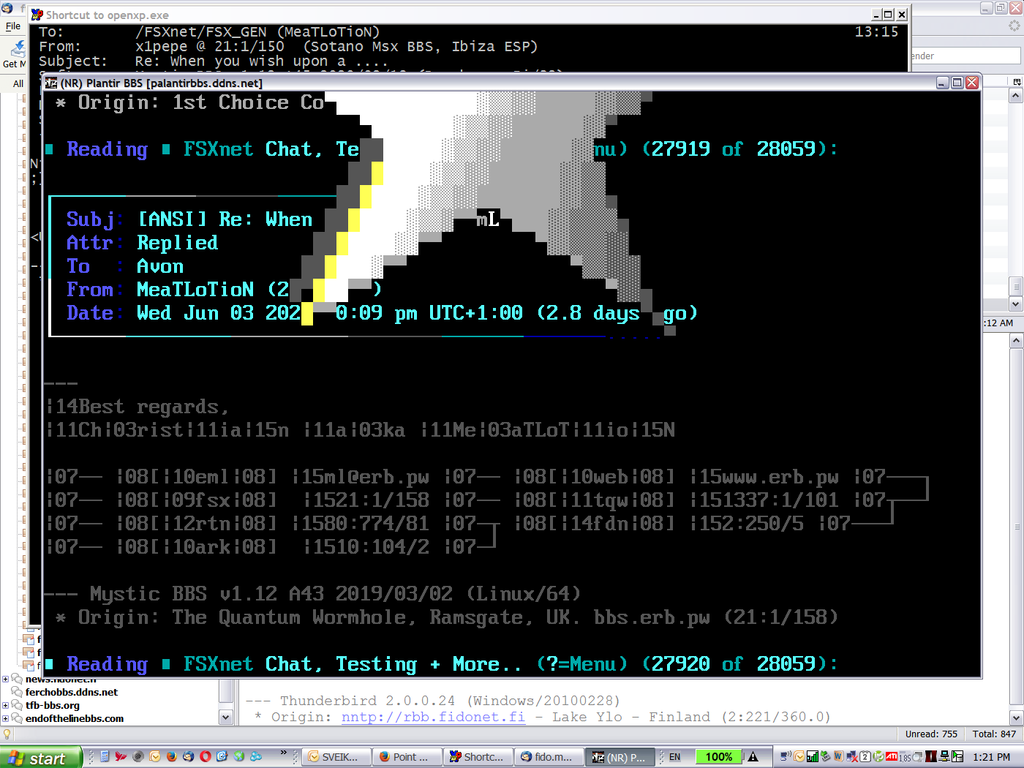1024x768 pixels.
Task: Select the All view tab
Action: [x=18, y=84]
